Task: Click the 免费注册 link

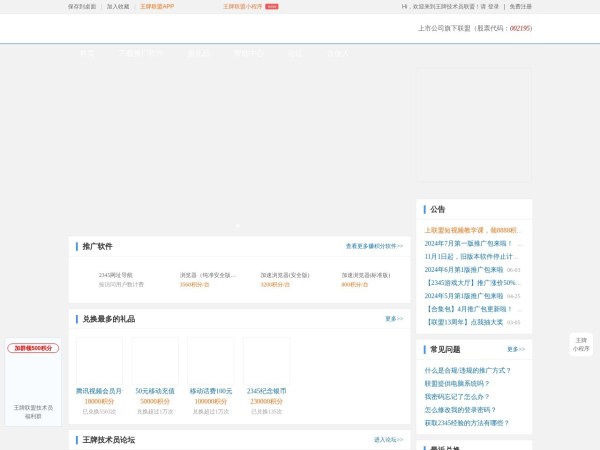Action: pyautogui.click(x=520, y=6)
